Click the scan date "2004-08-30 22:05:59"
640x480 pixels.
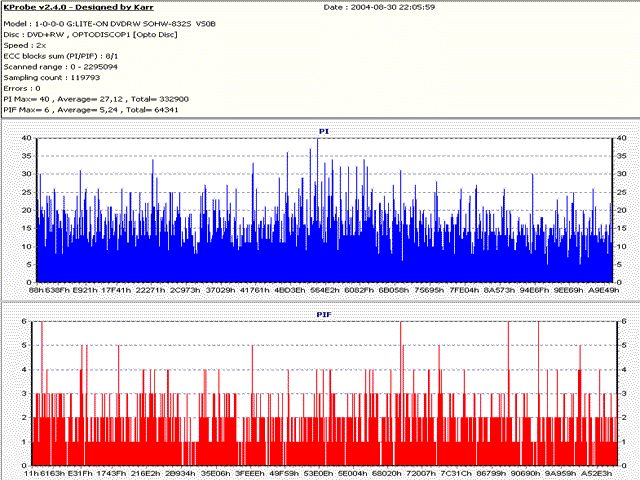391,7
